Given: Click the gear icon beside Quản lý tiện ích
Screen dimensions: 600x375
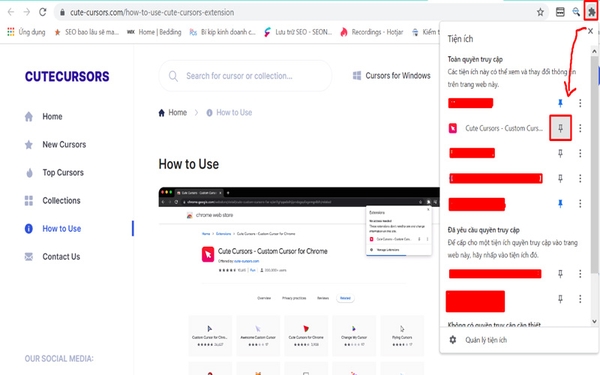Looking at the screenshot, I should (x=453, y=340).
